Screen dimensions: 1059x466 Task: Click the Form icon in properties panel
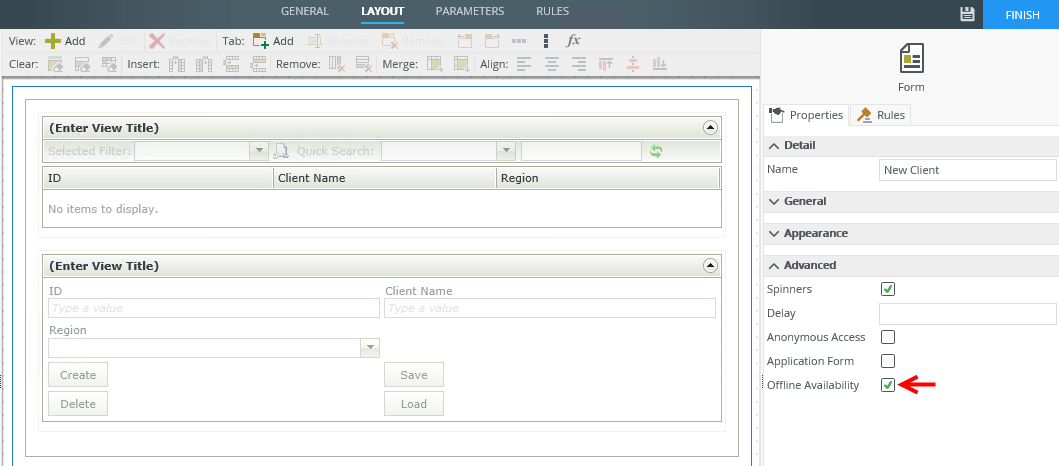(x=911, y=59)
